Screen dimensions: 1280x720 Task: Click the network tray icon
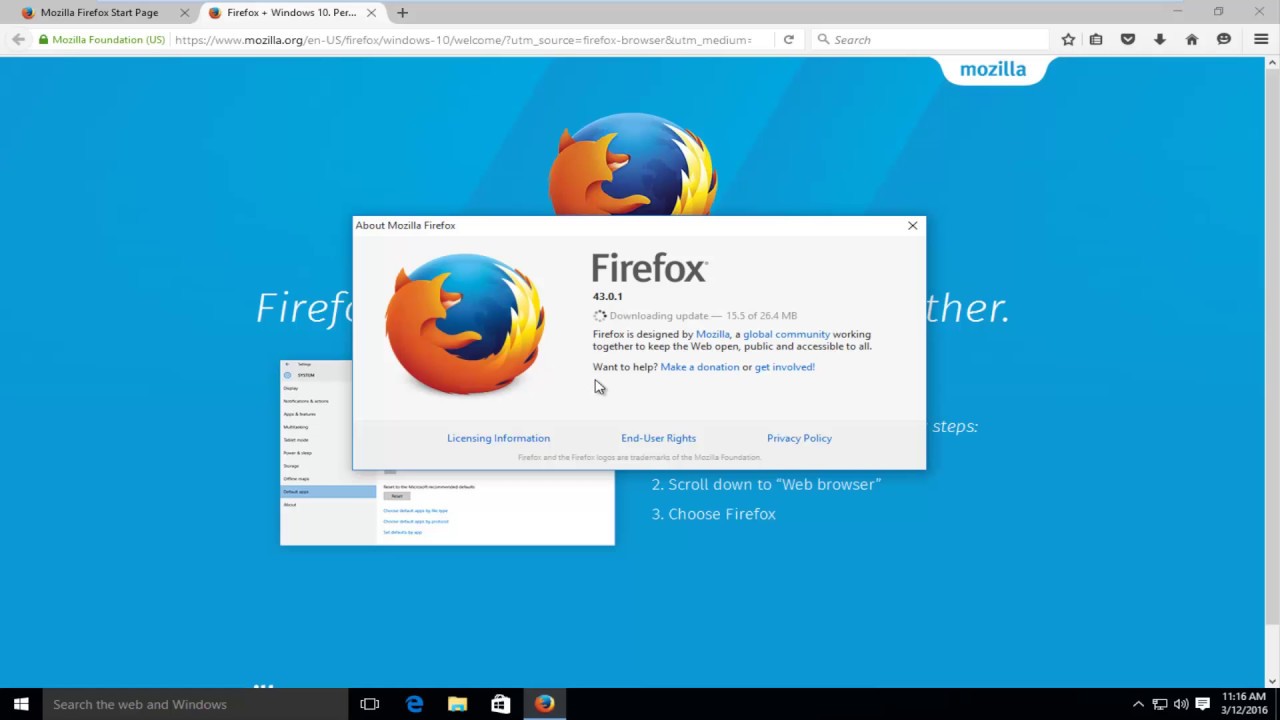[x=1160, y=704]
